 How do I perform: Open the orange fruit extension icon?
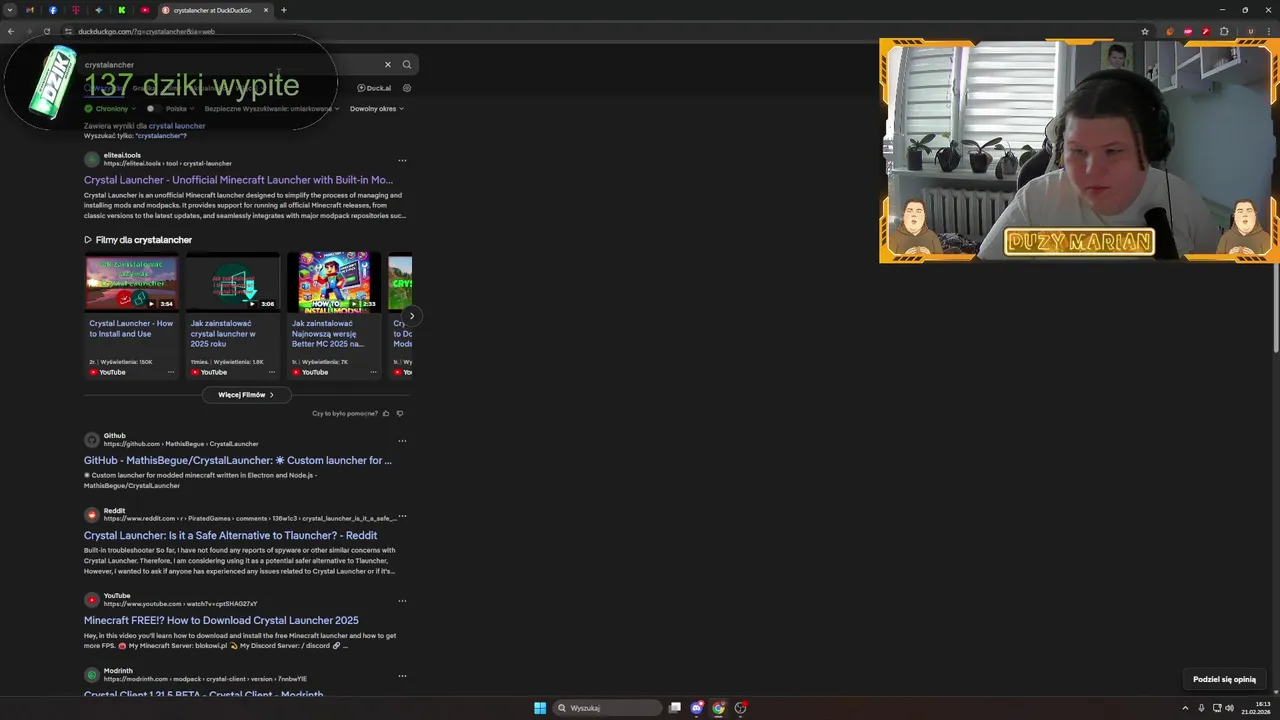coord(1170,31)
